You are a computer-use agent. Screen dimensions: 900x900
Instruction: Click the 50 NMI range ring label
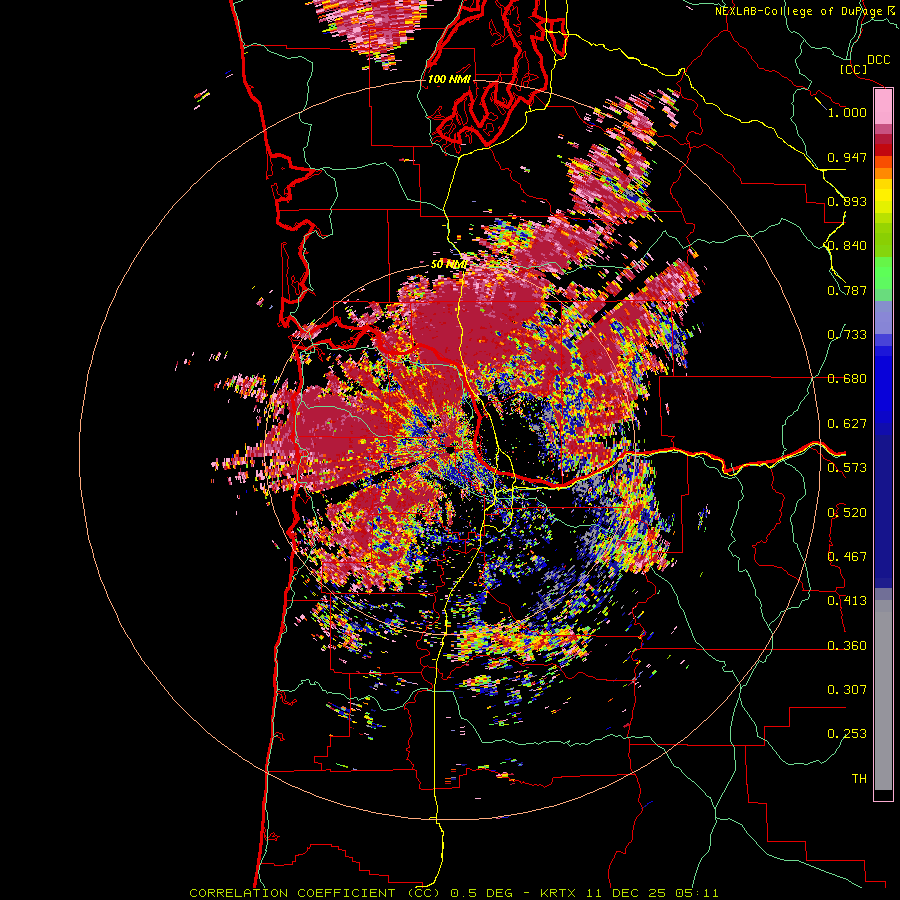[x=449, y=265]
